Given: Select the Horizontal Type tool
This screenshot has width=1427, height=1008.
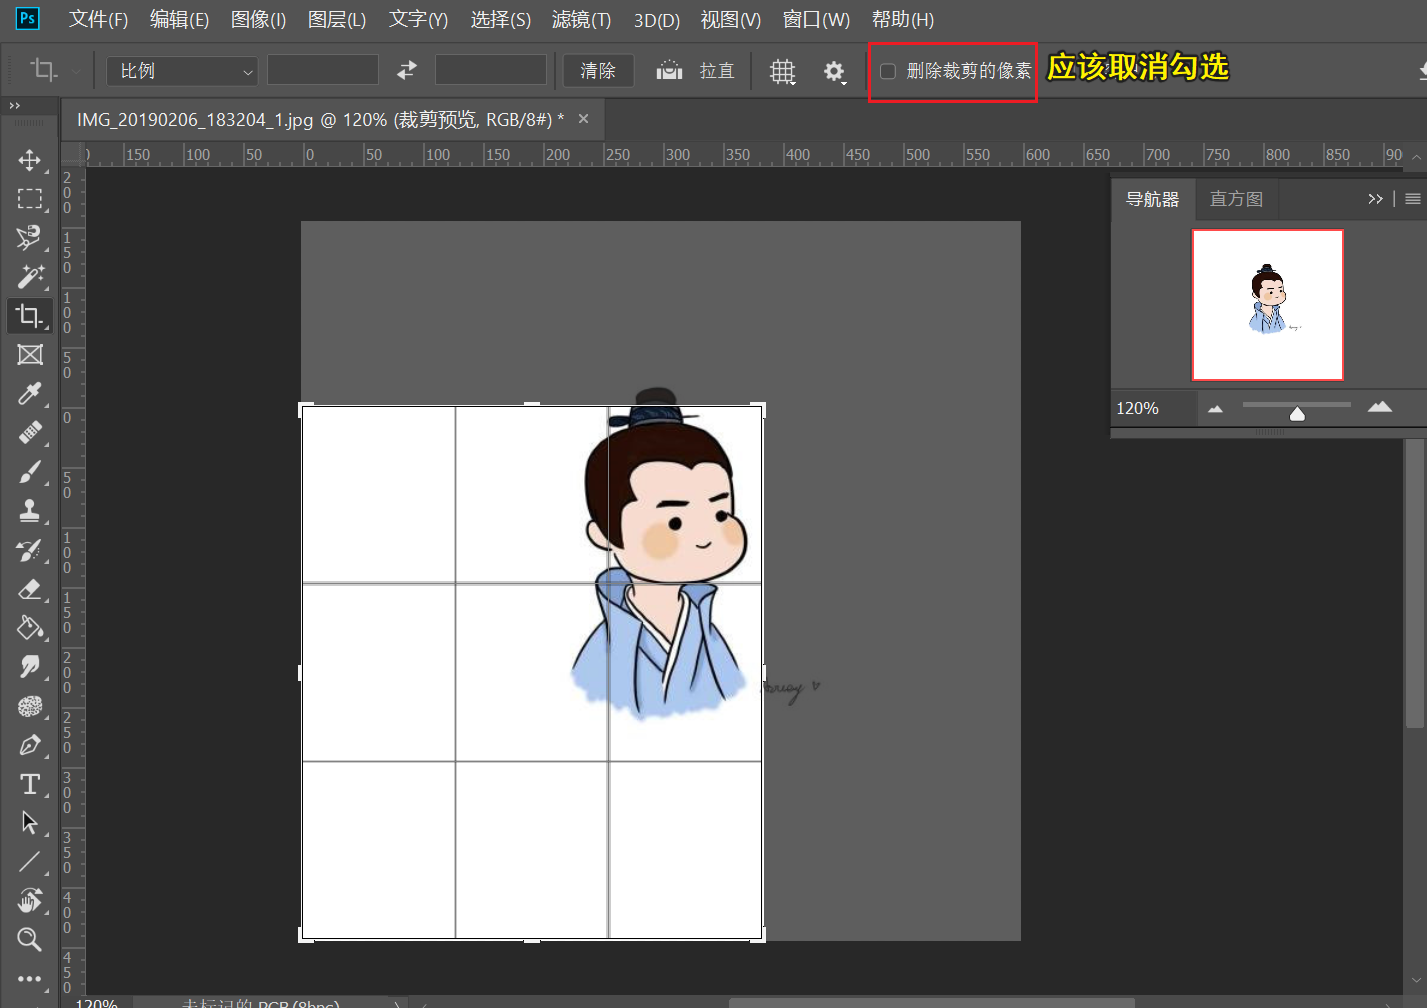Looking at the screenshot, I should [x=30, y=784].
